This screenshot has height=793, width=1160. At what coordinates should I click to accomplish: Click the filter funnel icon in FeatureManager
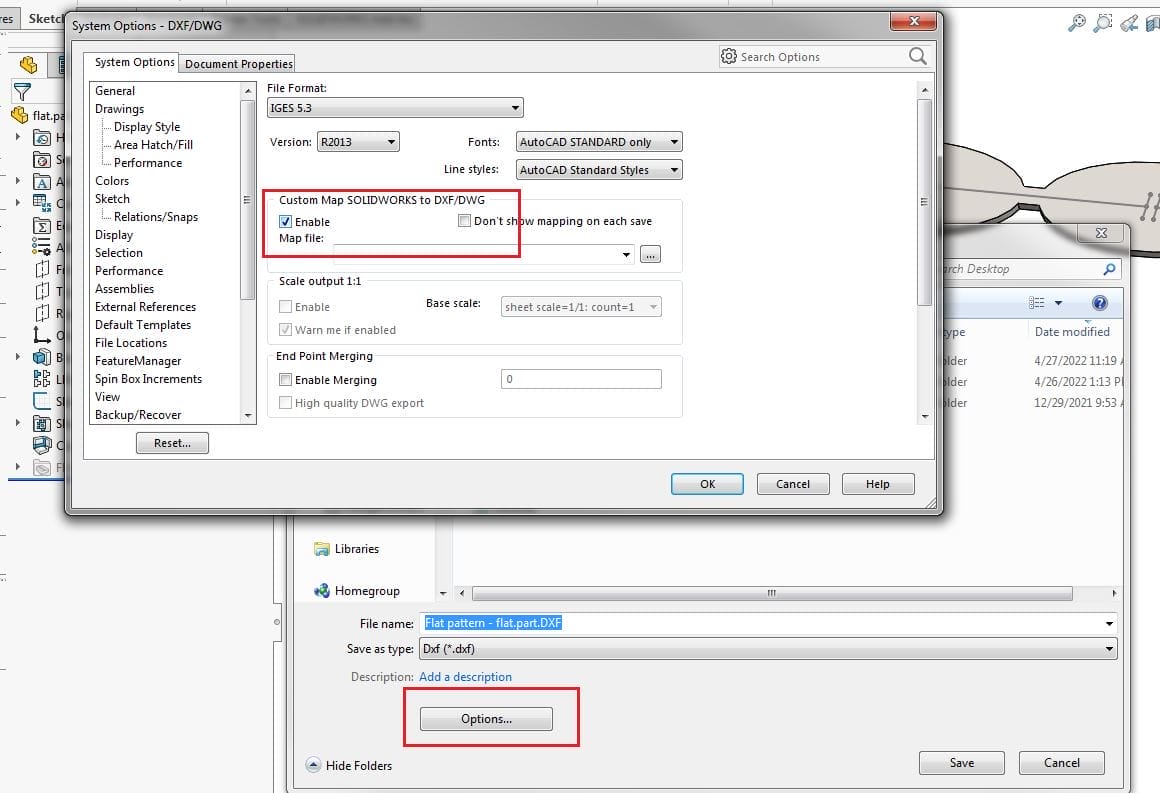[22, 92]
